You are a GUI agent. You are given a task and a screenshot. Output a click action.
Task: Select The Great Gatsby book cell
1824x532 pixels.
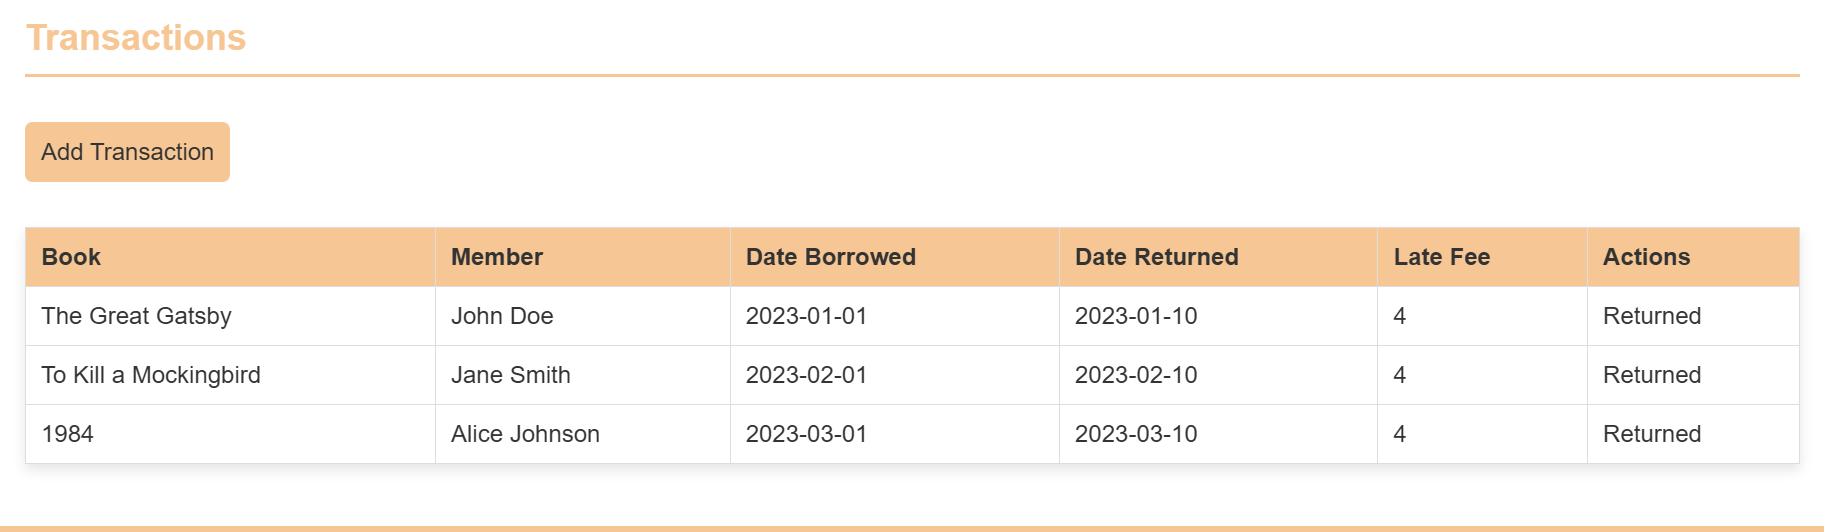[136, 316]
